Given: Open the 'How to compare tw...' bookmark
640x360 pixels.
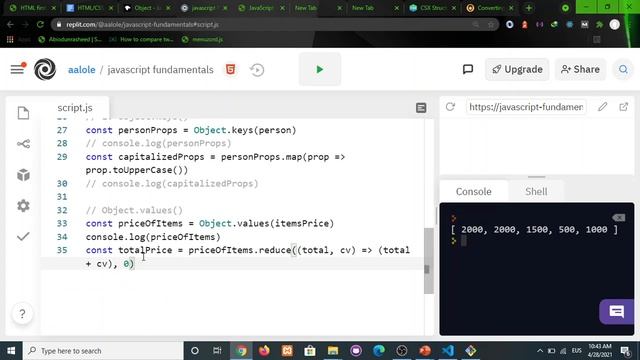Looking at the screenshot, I should coord(141,39).
